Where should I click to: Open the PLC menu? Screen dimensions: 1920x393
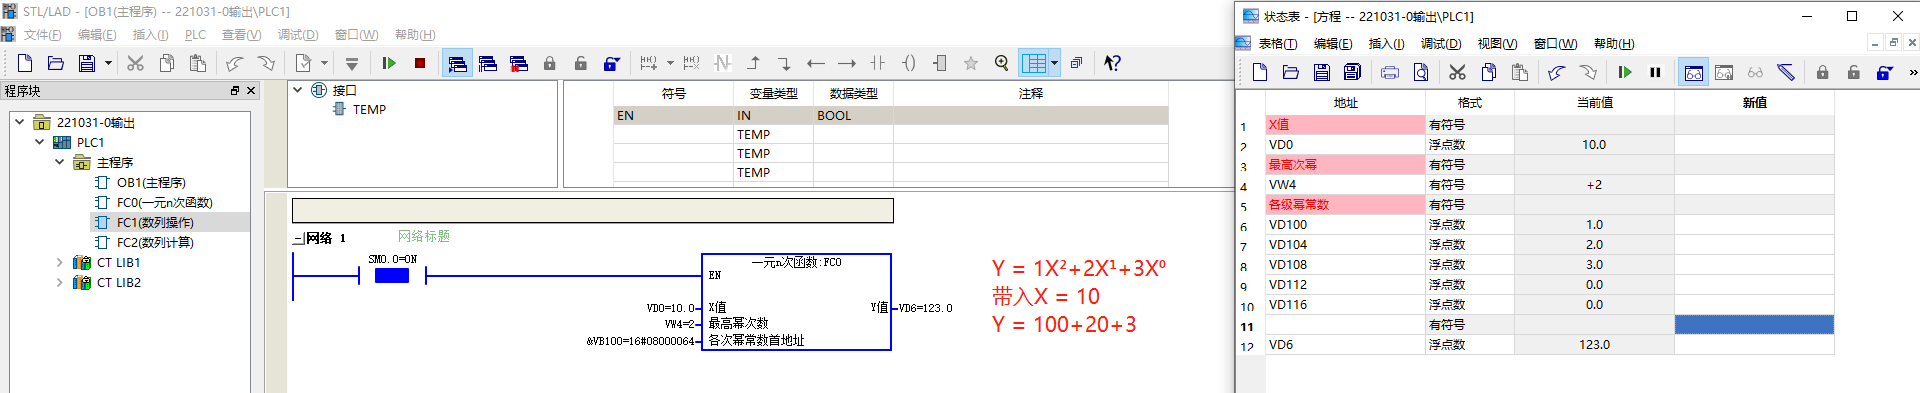pyautogui.click(x=195, y=35)
